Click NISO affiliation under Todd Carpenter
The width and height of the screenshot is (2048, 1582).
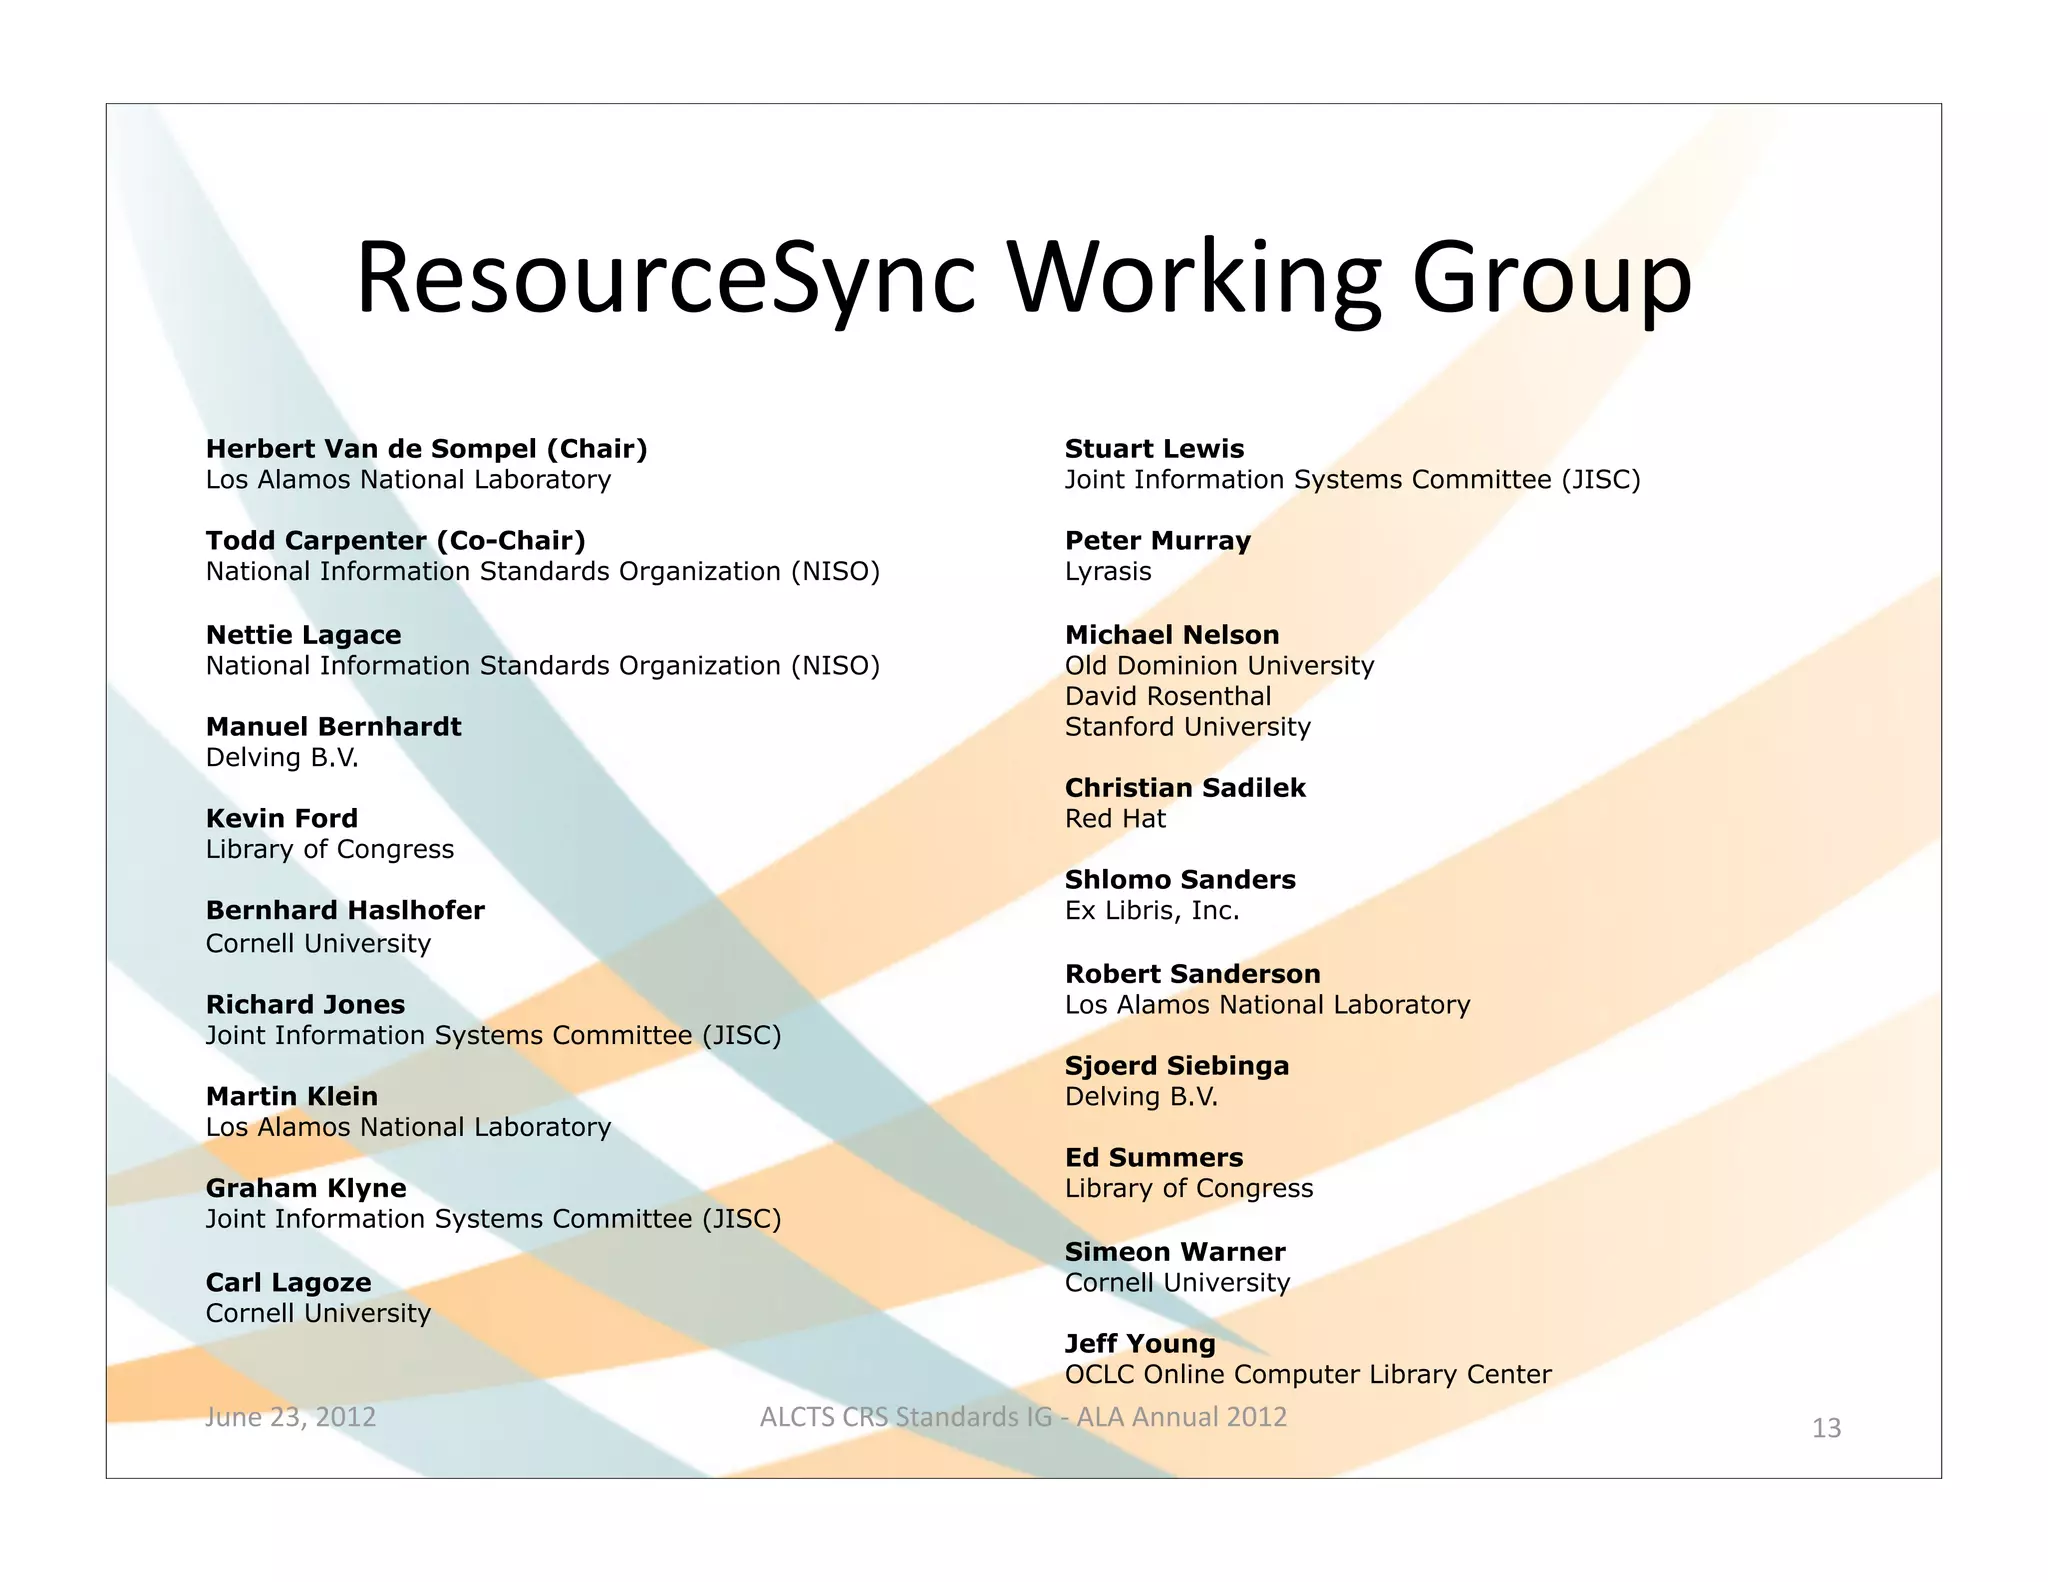pos(543,572)
